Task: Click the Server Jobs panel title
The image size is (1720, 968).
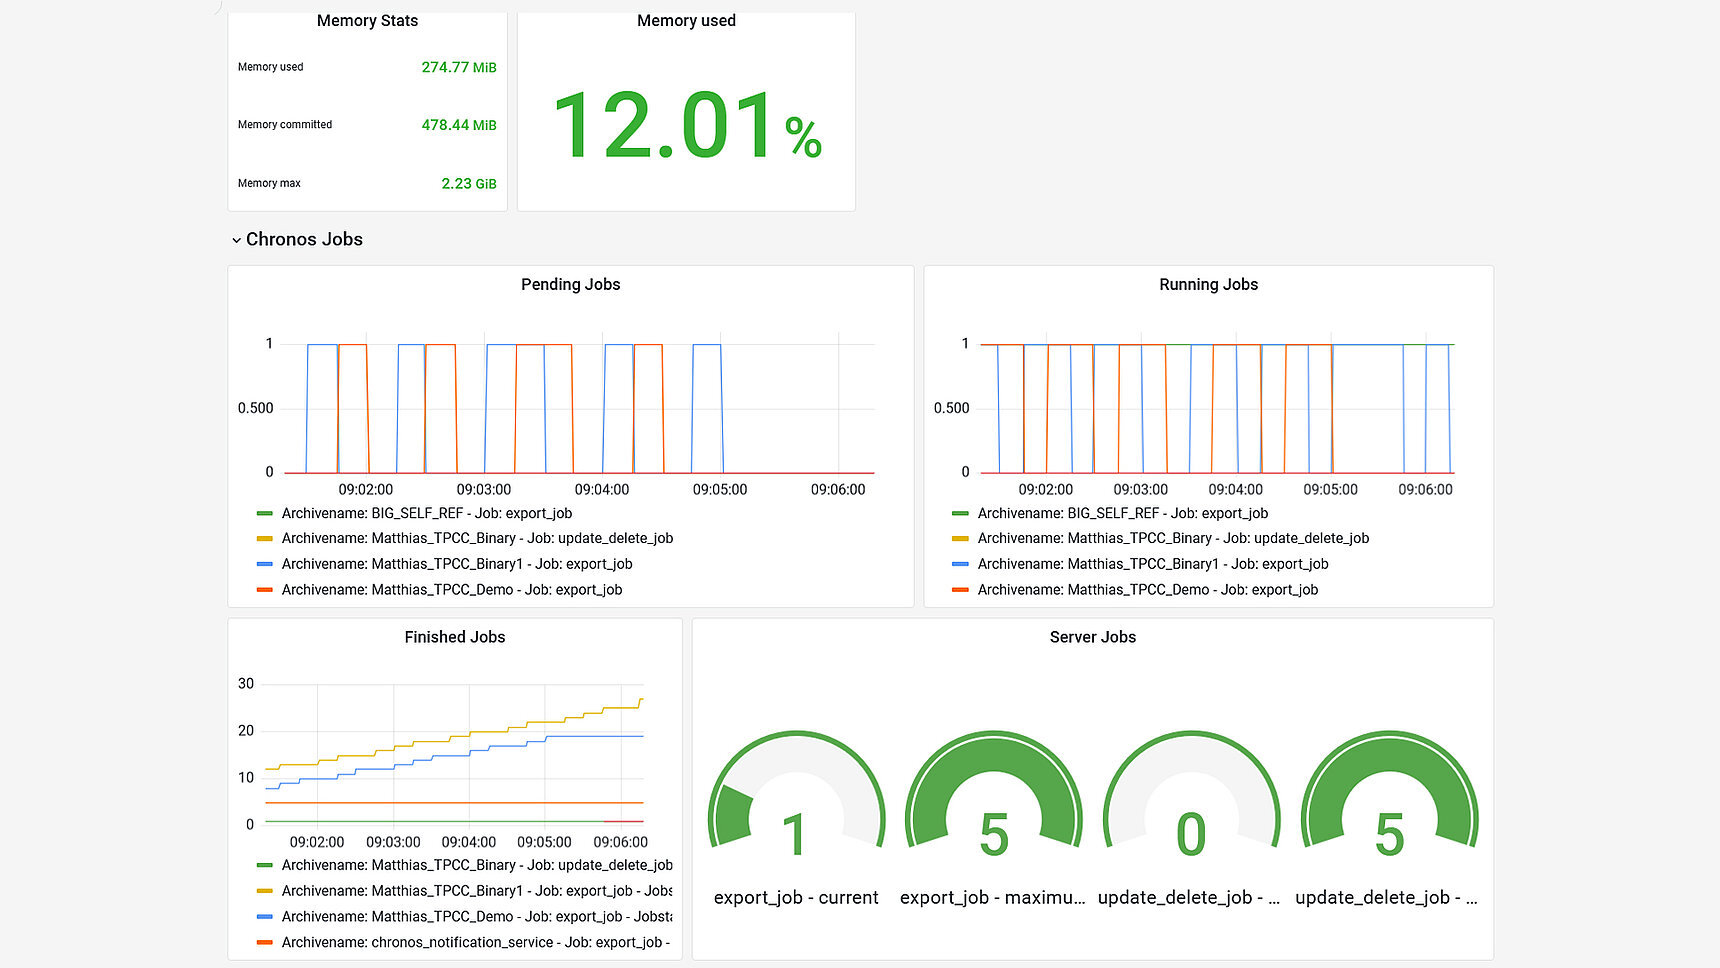Action: tap(1092, 637)
